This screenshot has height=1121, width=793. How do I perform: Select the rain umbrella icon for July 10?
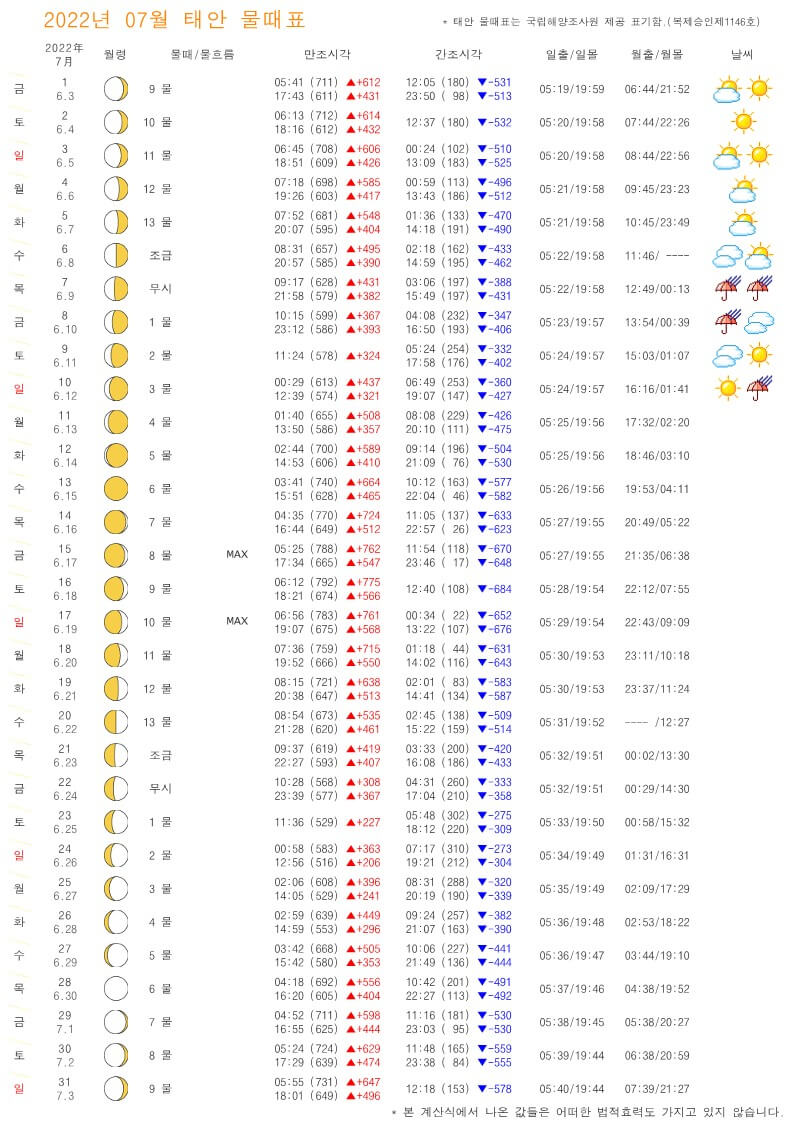(x=759, y=388)
